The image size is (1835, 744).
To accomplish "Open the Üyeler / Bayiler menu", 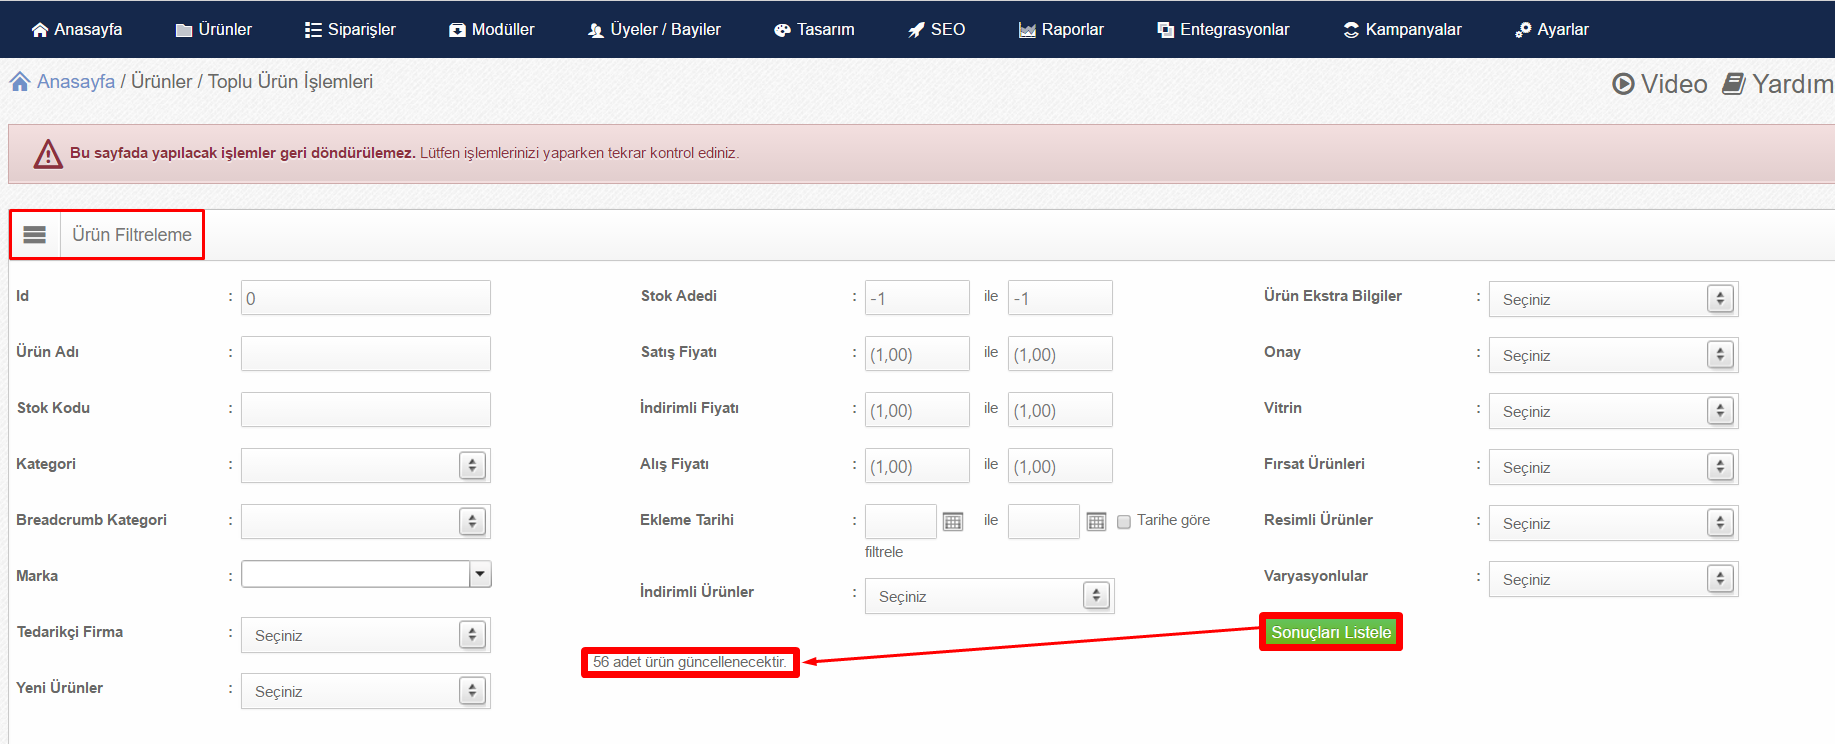I will pos(655,30).
